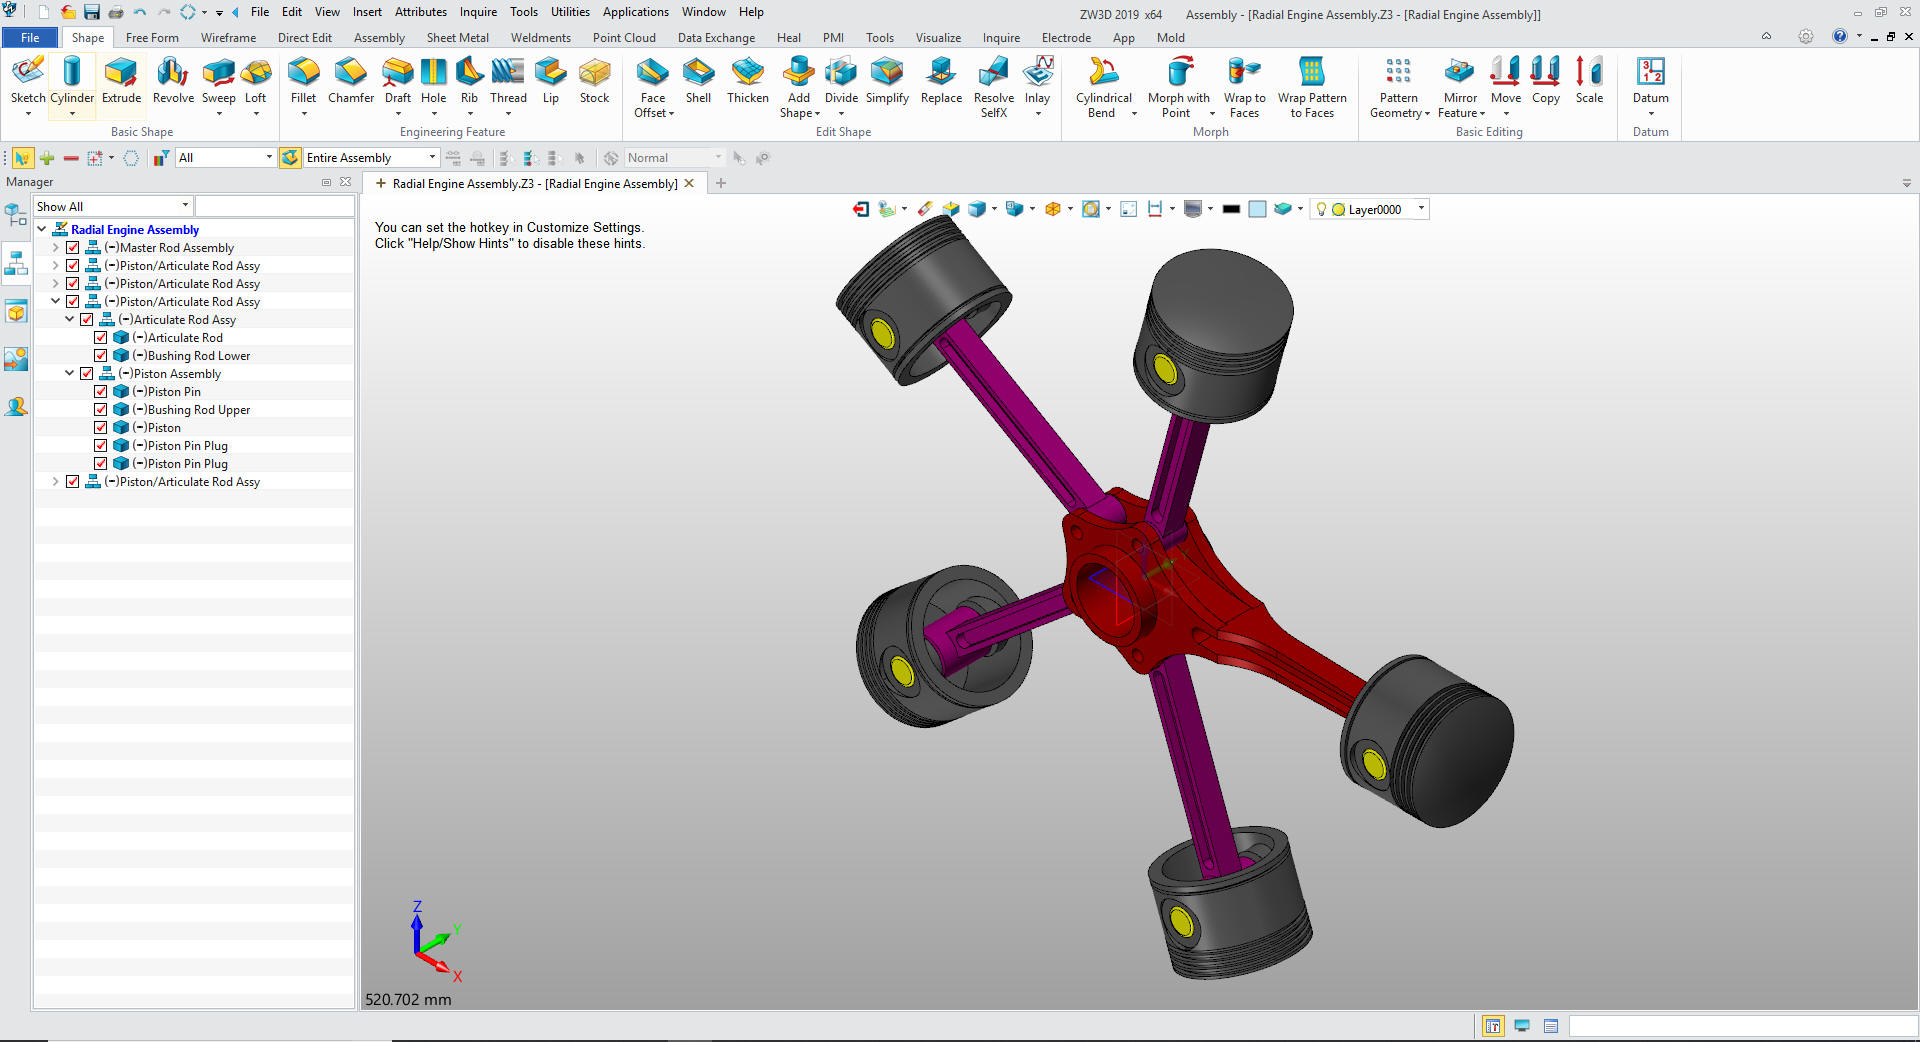1920x1042 pixels.
Task: Uncheck the Master Rod Assembly checkbox
Action: point(73,248)
